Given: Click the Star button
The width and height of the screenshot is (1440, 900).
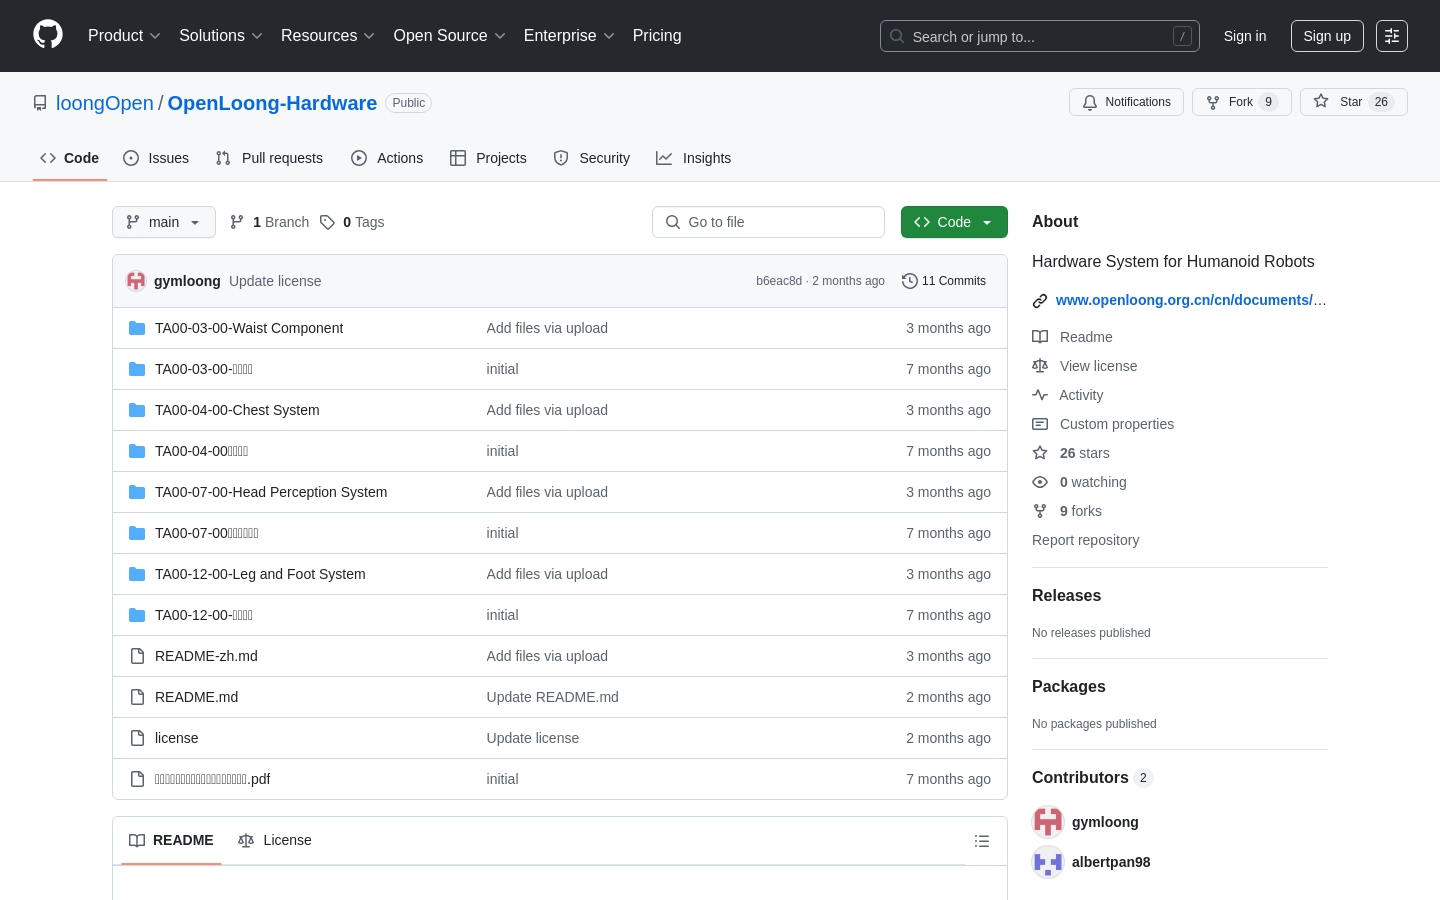Looking at the screenshot, I should [x=1353, y=102].
